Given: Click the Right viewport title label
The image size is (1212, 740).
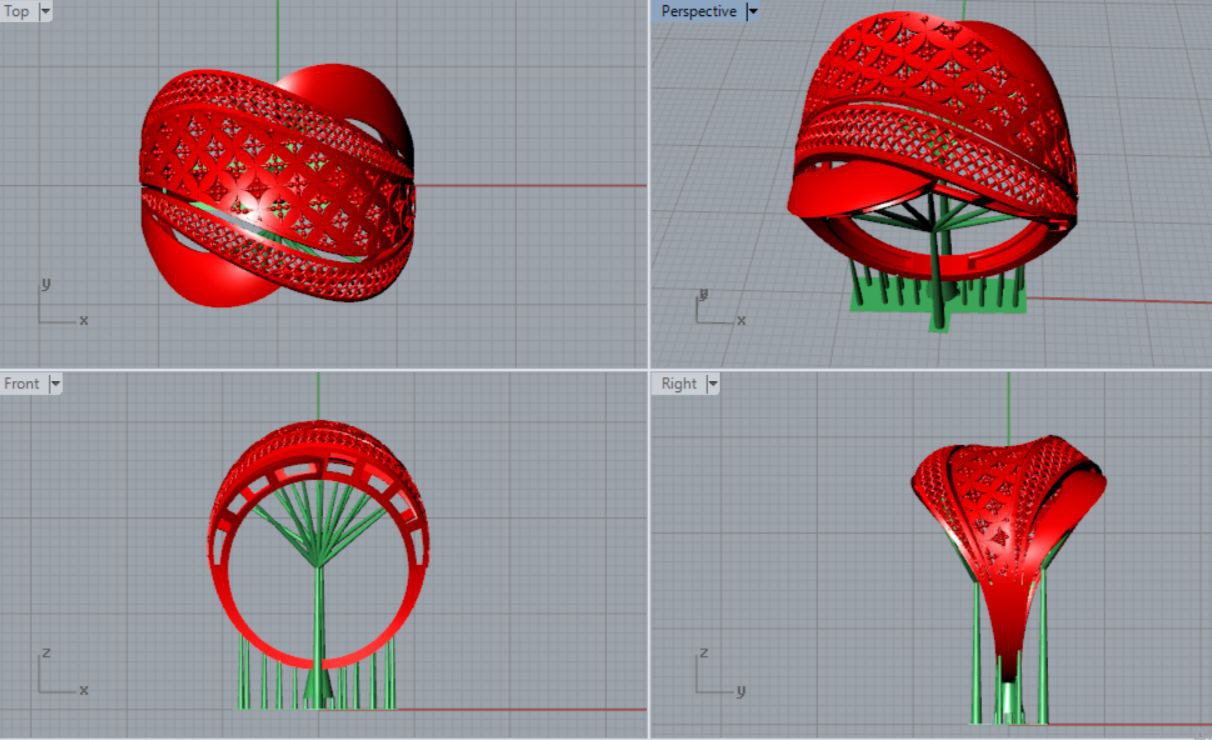Looking at the screenshot, I should (679, 384).
